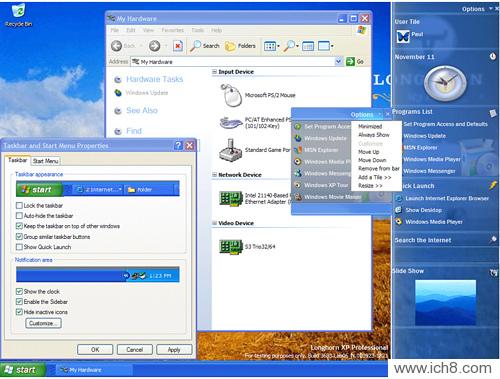Screen dimensions: 500x379
Task: Check Lock the taskbar
Action: (19, 205)
